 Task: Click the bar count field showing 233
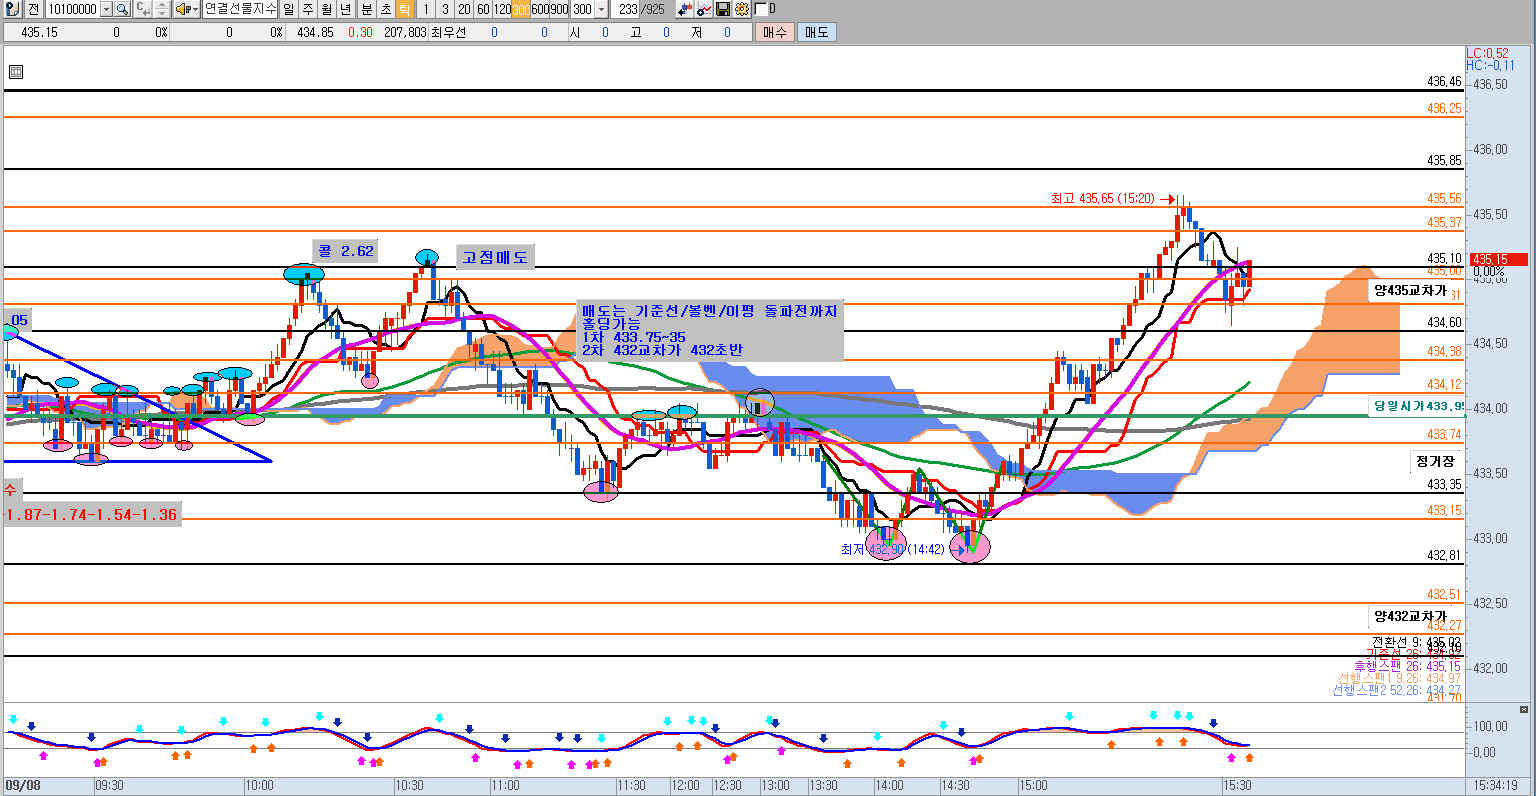[x=627, y=9]
